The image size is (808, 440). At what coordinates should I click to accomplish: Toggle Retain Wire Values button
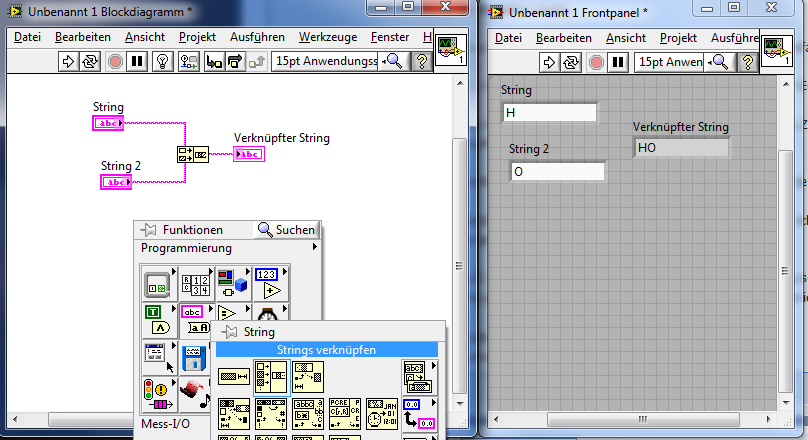click(188, 62)
